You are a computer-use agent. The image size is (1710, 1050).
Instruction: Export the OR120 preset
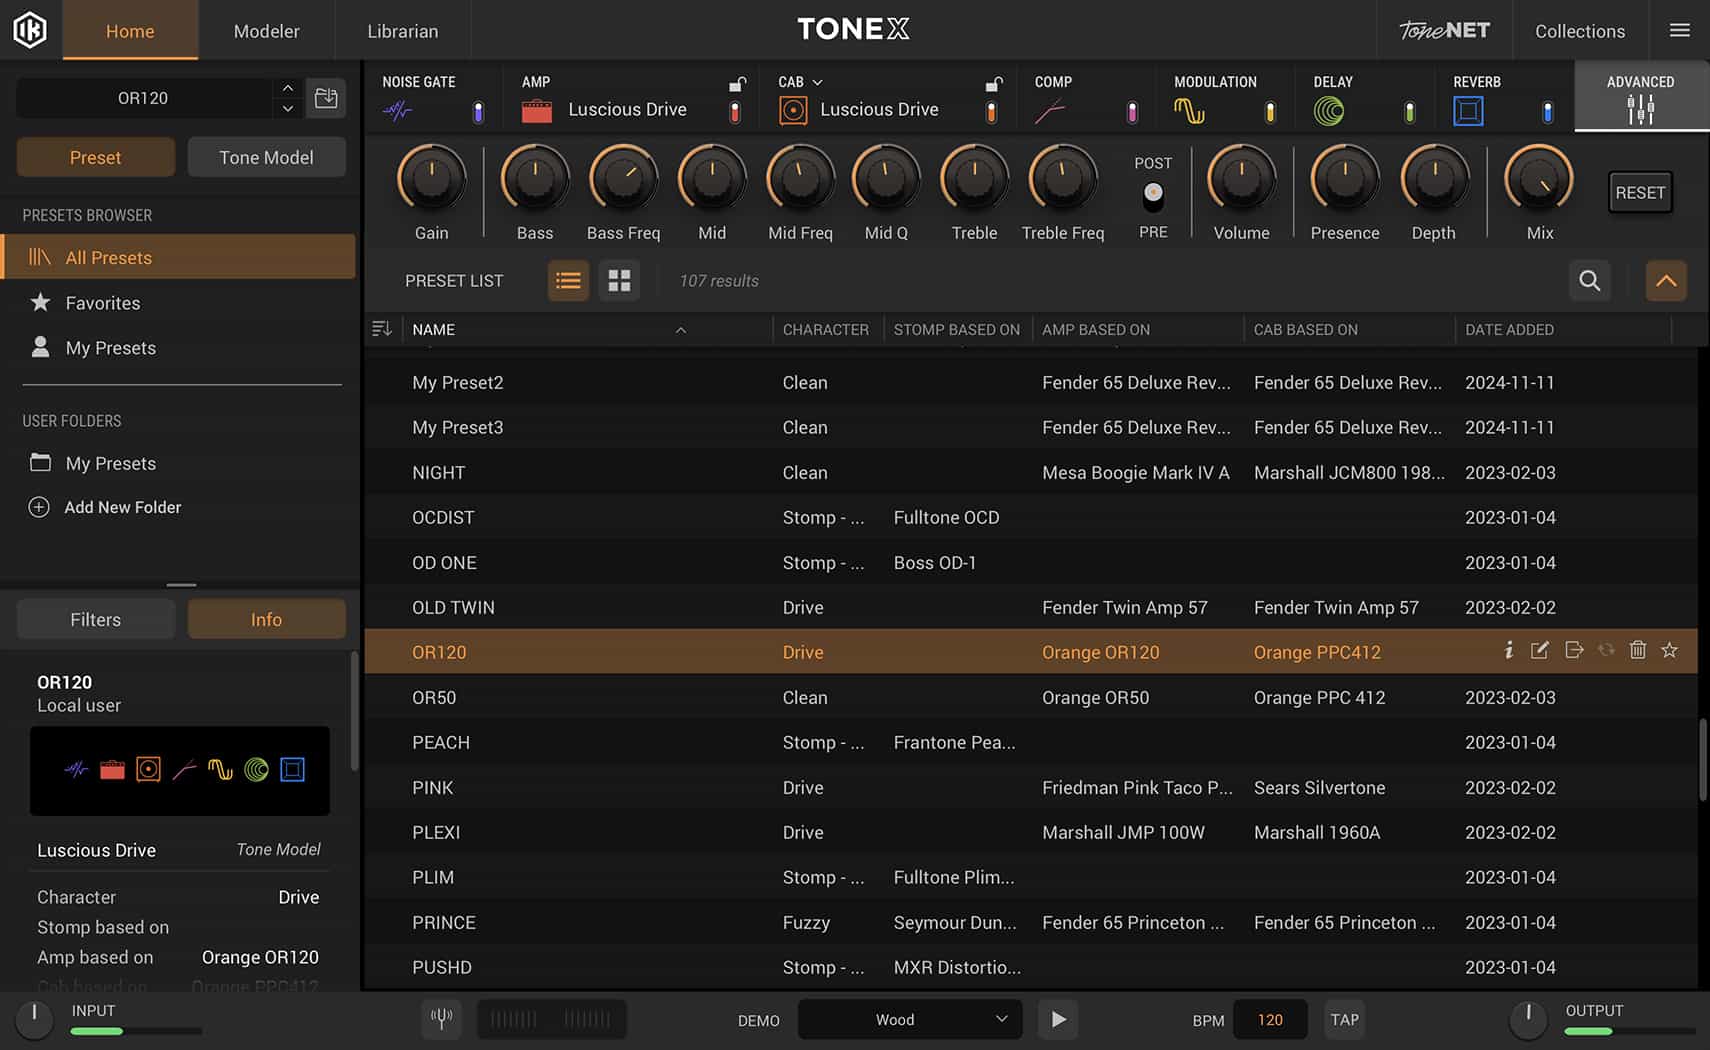(1574, 650)
